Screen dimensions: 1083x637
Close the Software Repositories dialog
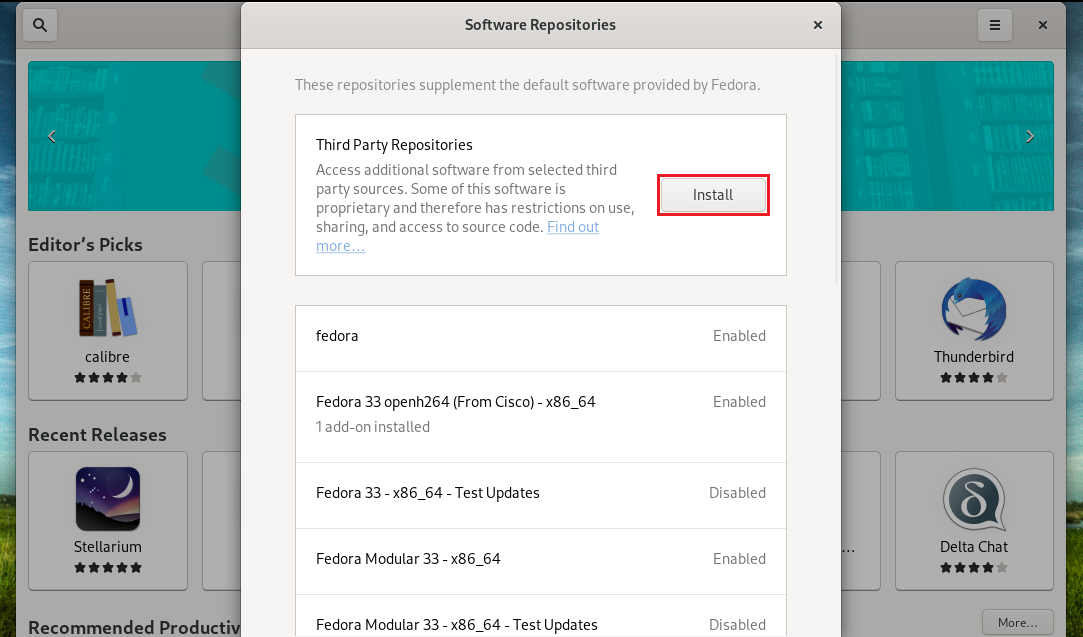(818, 25)
